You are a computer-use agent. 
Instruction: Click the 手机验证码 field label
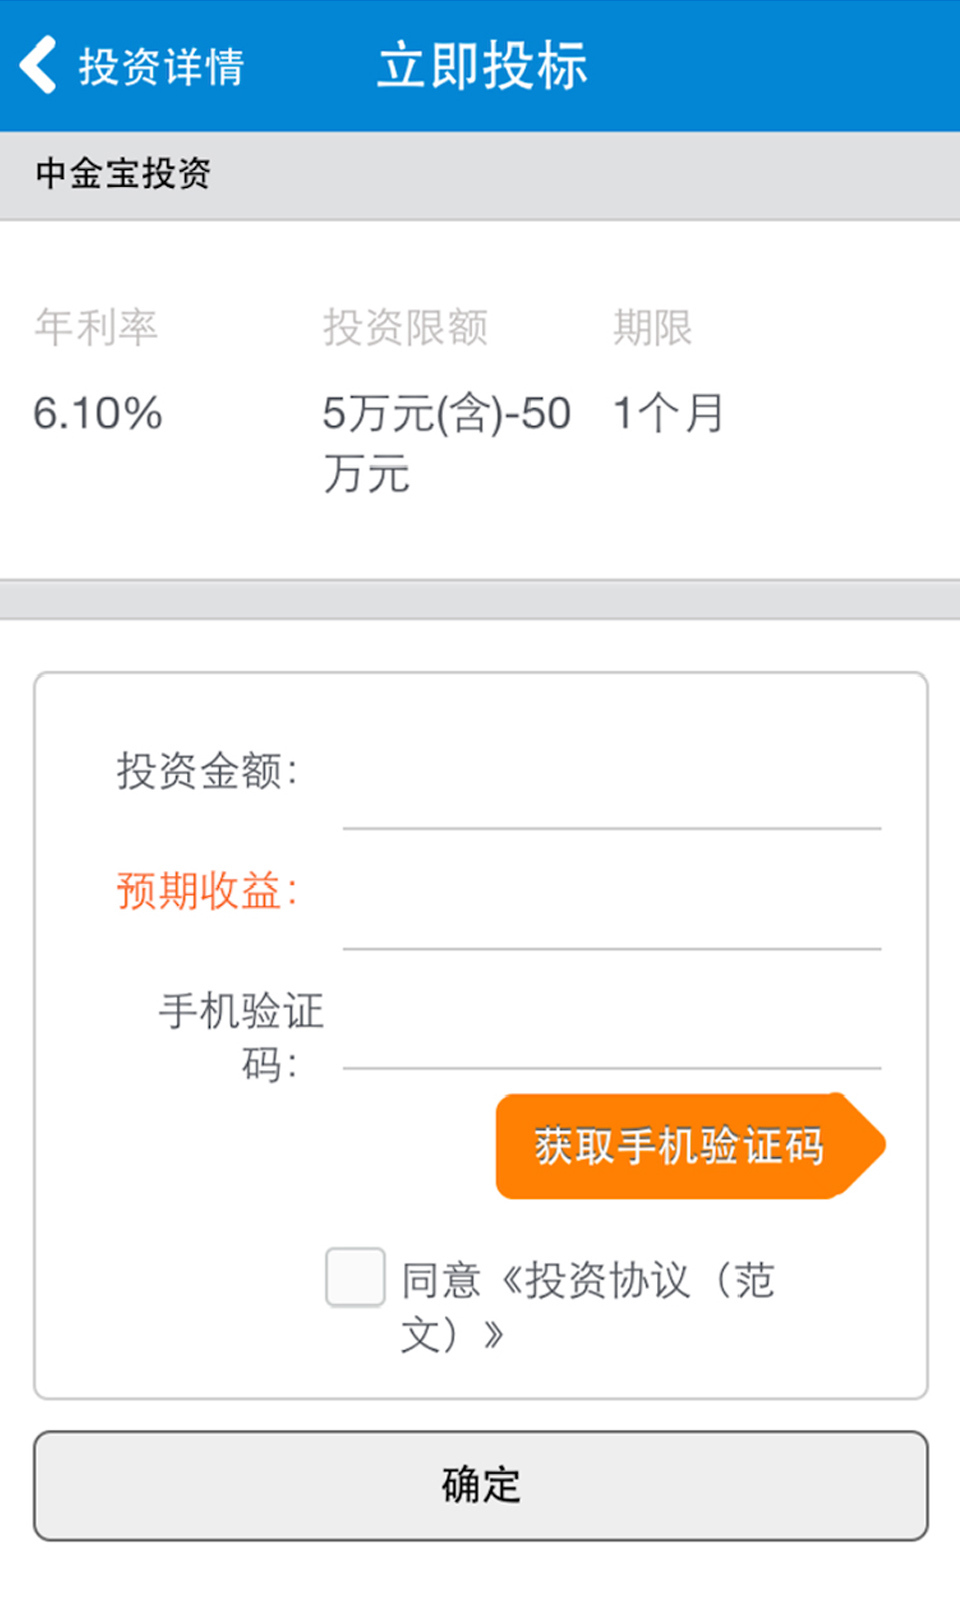pos(242,1037)
